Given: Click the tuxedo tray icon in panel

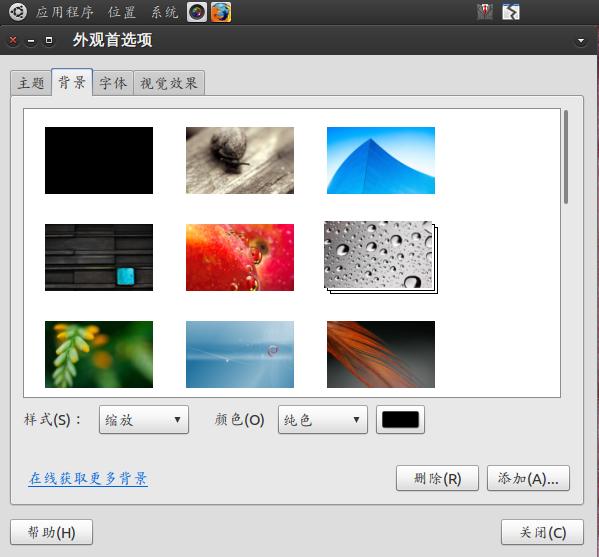Looking at the screenshot, I should coord(485,11).
